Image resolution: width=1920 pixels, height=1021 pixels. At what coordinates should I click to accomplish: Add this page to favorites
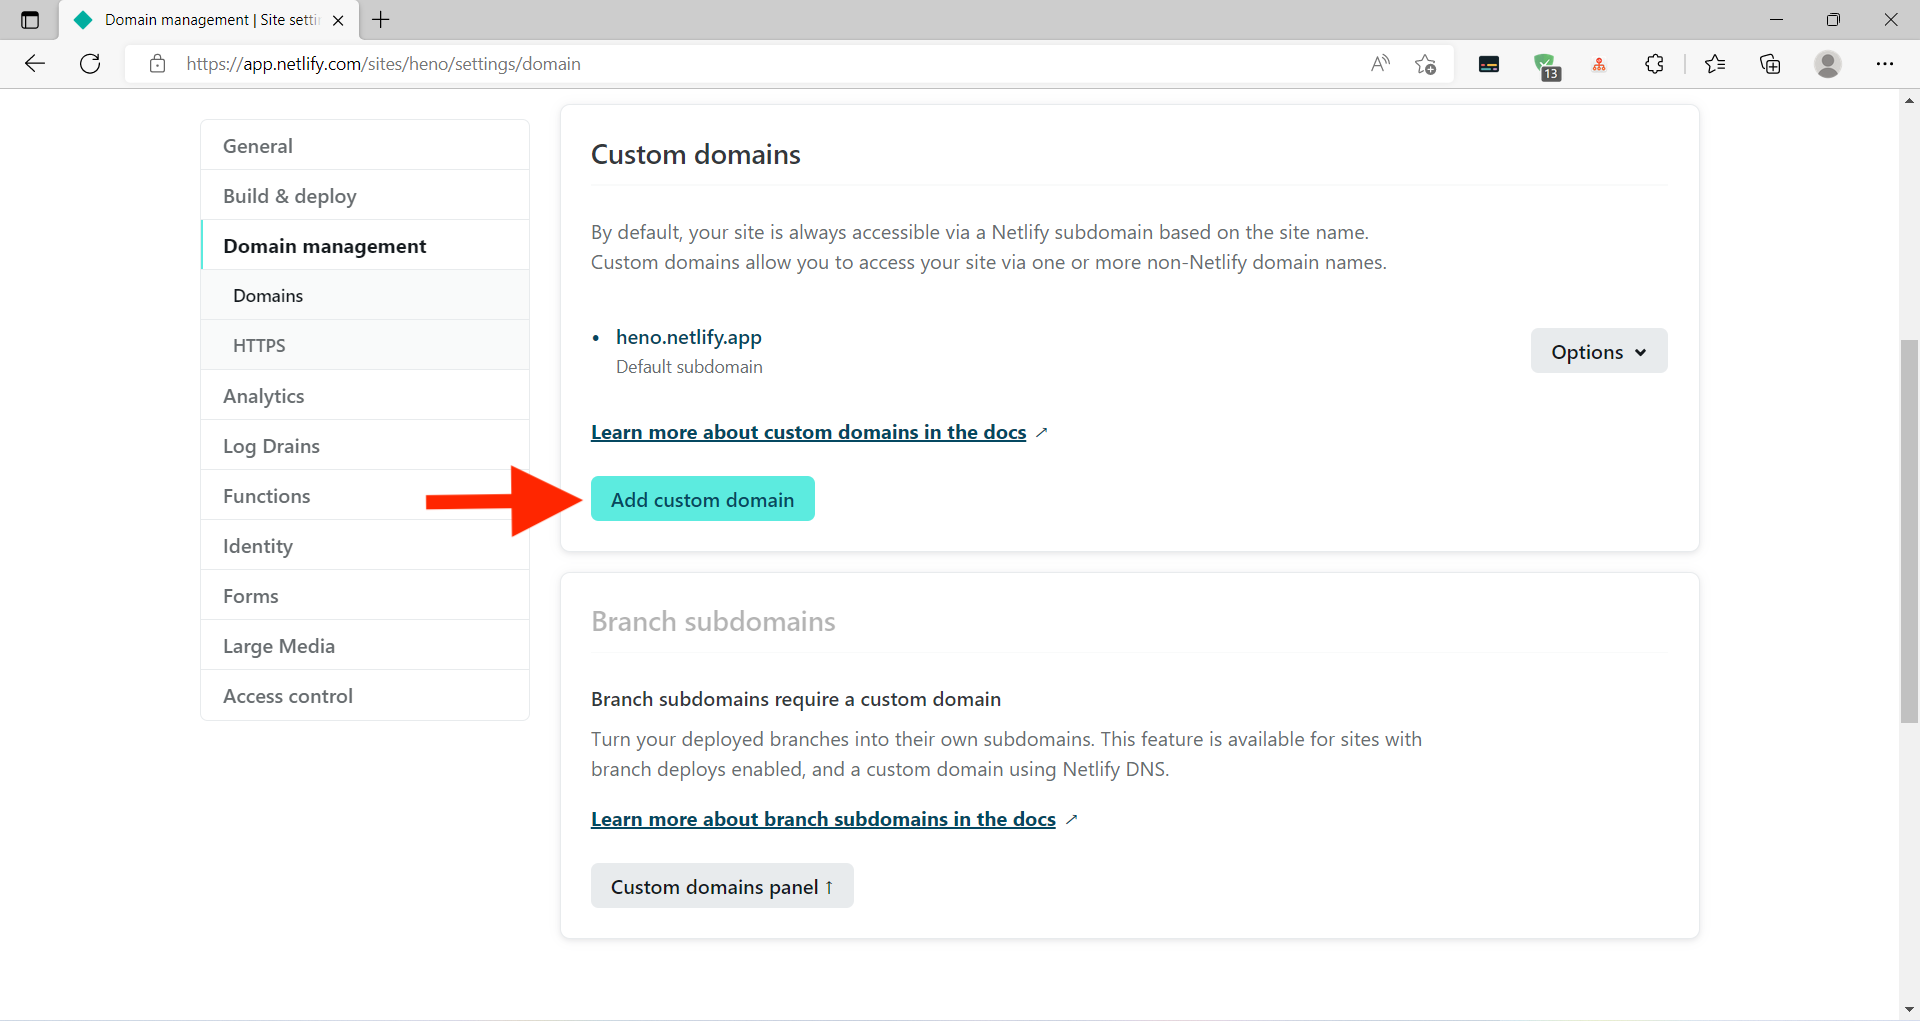[1426, 63]
